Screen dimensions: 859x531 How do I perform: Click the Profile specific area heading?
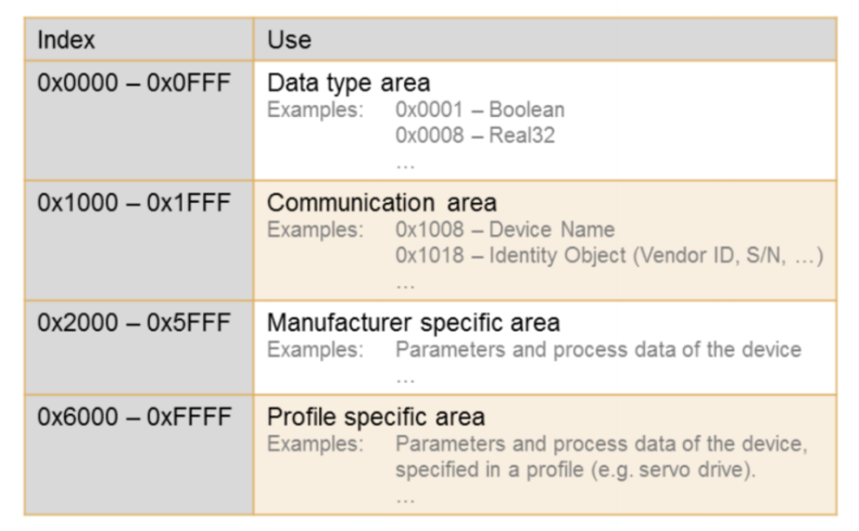[375, 416]
